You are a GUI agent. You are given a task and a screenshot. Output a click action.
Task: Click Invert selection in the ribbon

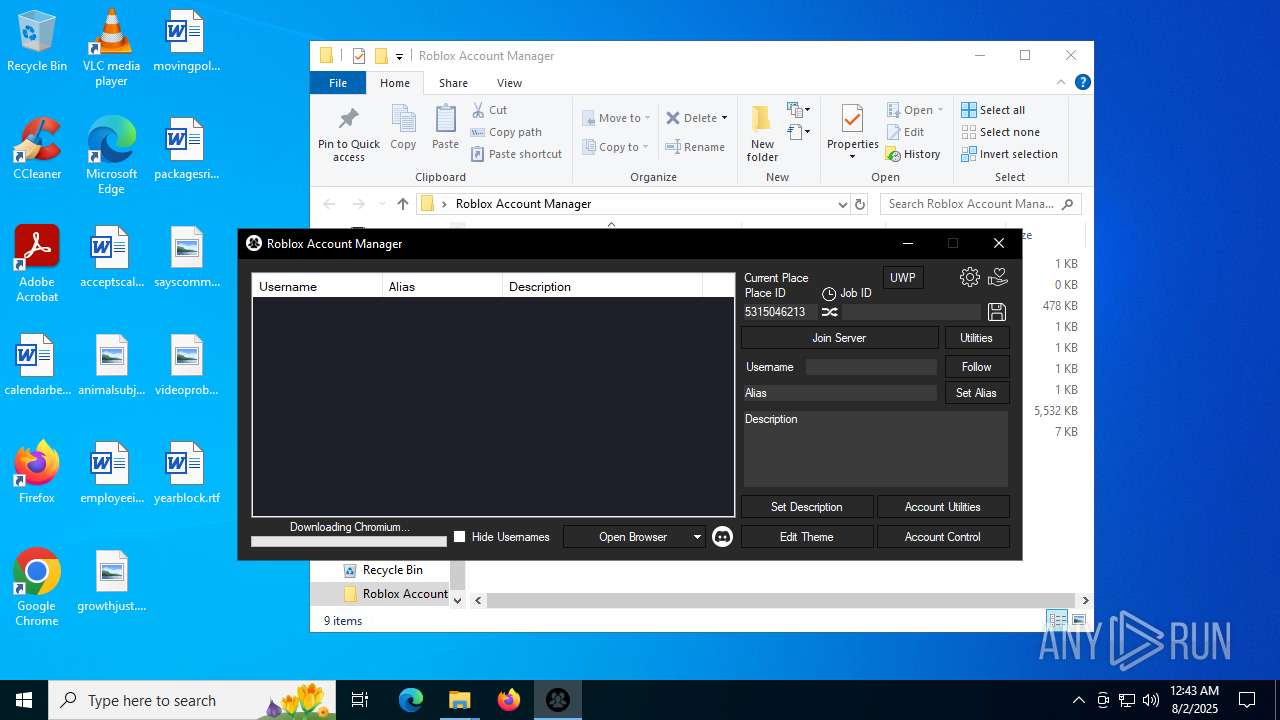pos(1010,154)
